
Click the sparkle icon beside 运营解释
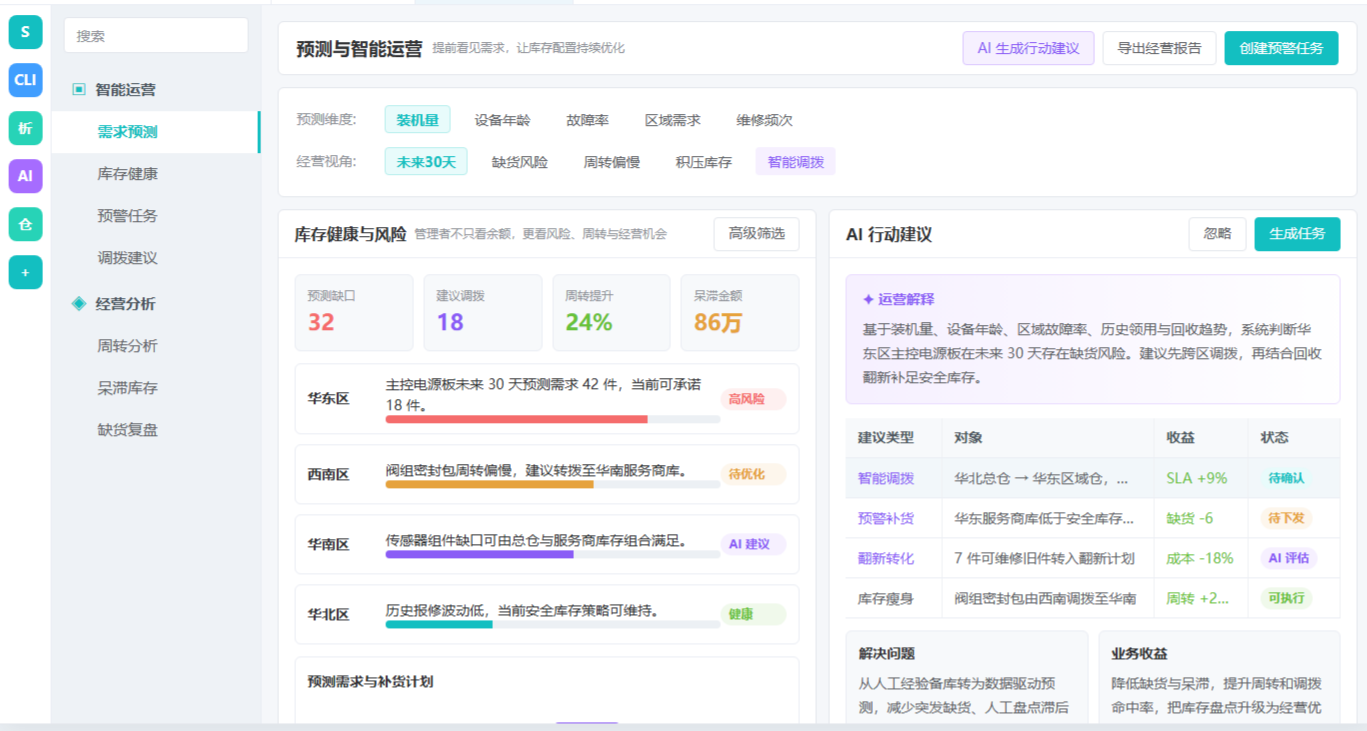coord(868,300)
